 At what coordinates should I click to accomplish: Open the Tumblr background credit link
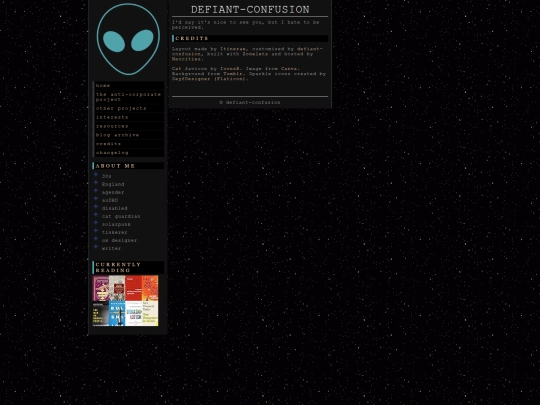(233, 74)
